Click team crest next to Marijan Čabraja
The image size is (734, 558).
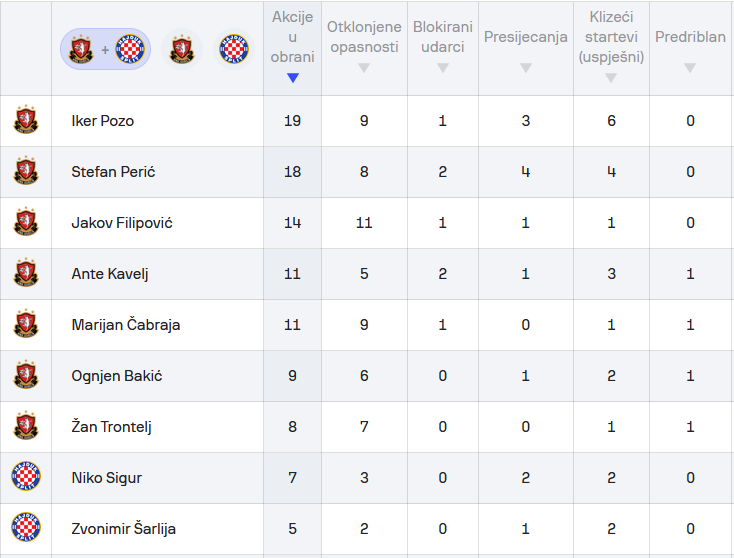pyautogui.click(x=26, y=325)
